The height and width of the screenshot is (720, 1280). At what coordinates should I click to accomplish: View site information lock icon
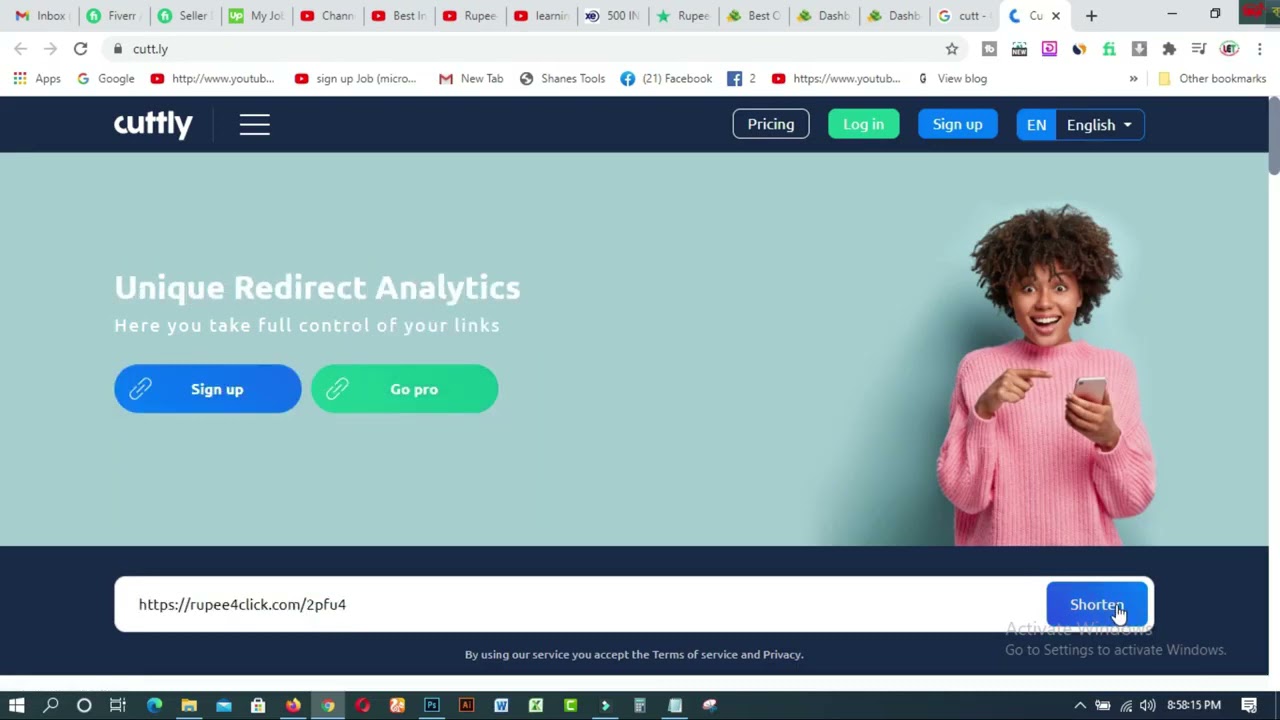coord(118,48)
